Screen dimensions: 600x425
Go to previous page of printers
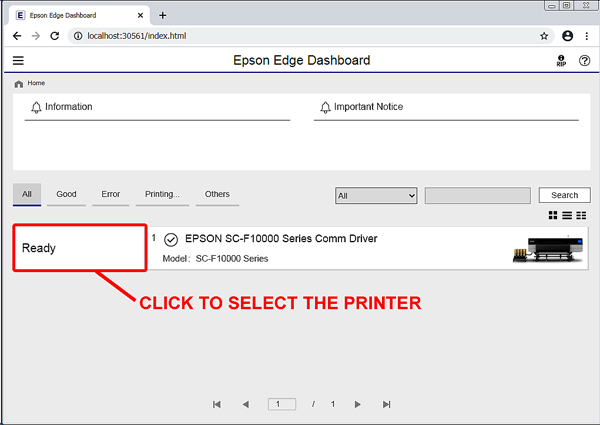point(246,404)
